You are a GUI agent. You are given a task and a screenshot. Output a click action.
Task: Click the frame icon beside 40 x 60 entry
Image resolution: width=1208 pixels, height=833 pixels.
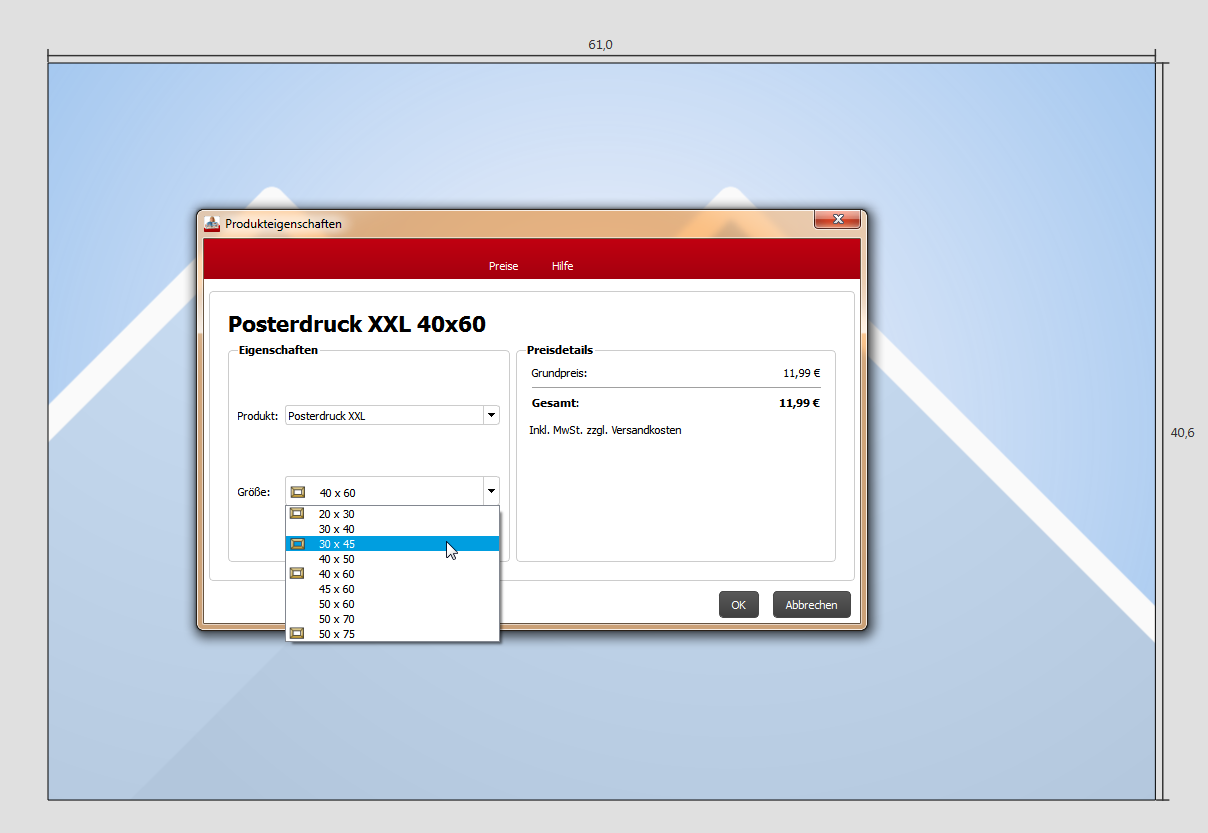tap(297, 573)
